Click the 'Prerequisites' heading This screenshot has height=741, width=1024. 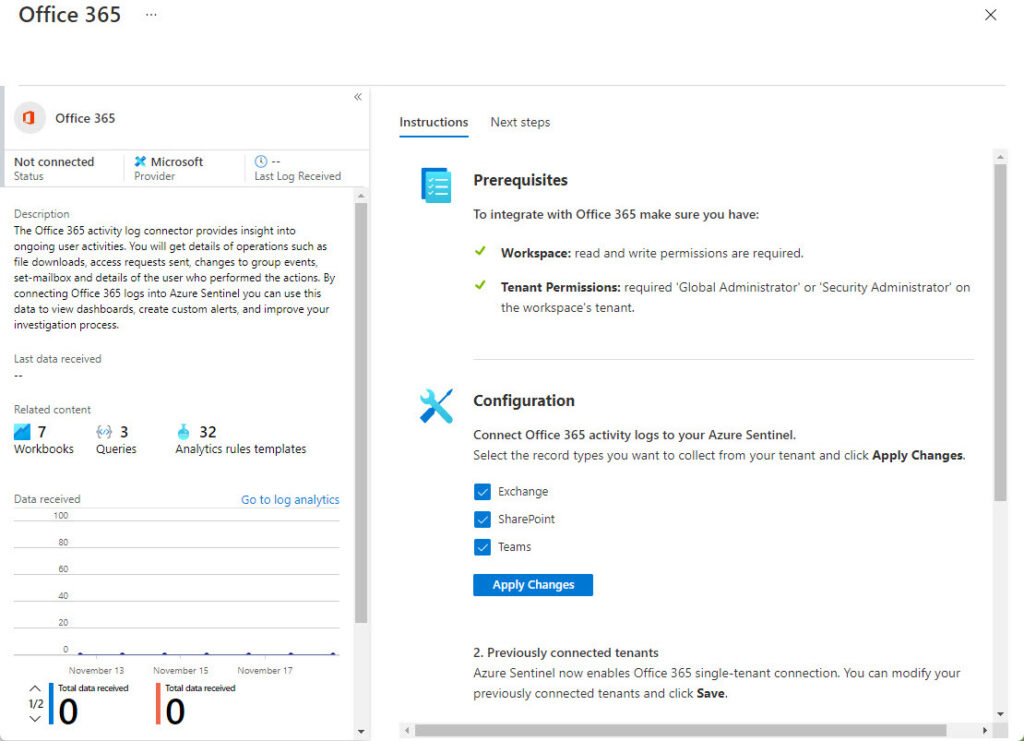[520, 180]
